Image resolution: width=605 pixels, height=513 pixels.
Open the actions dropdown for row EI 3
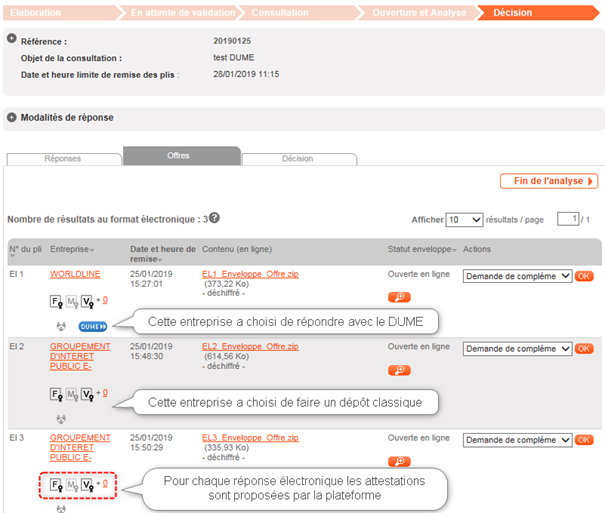pos(517,440)
